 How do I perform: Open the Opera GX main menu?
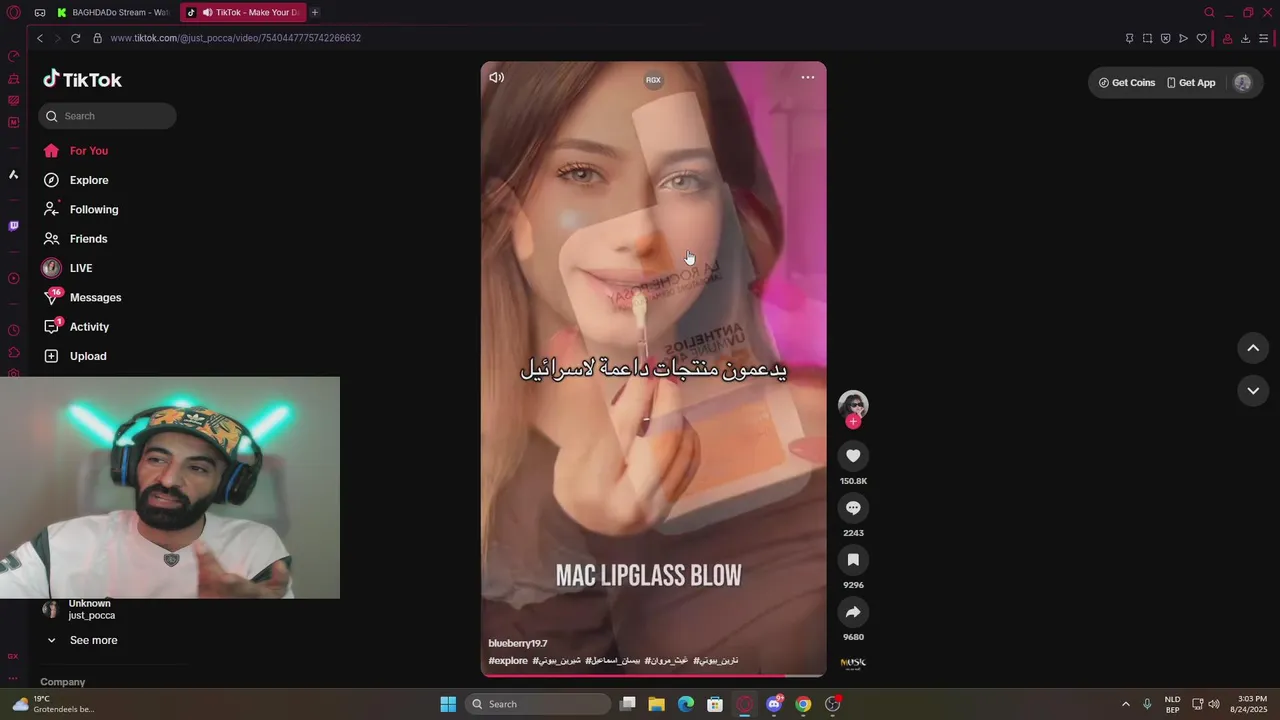coord(13,12)
